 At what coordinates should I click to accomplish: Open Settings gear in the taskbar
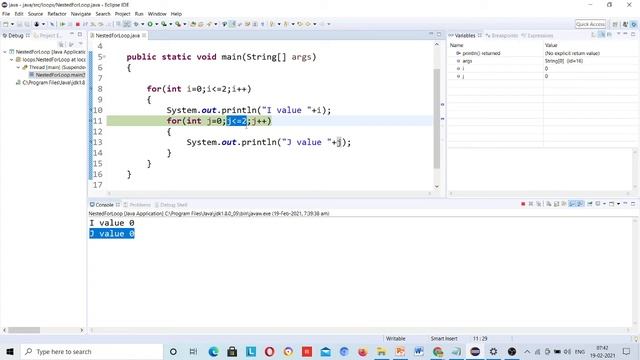point(493,351)
